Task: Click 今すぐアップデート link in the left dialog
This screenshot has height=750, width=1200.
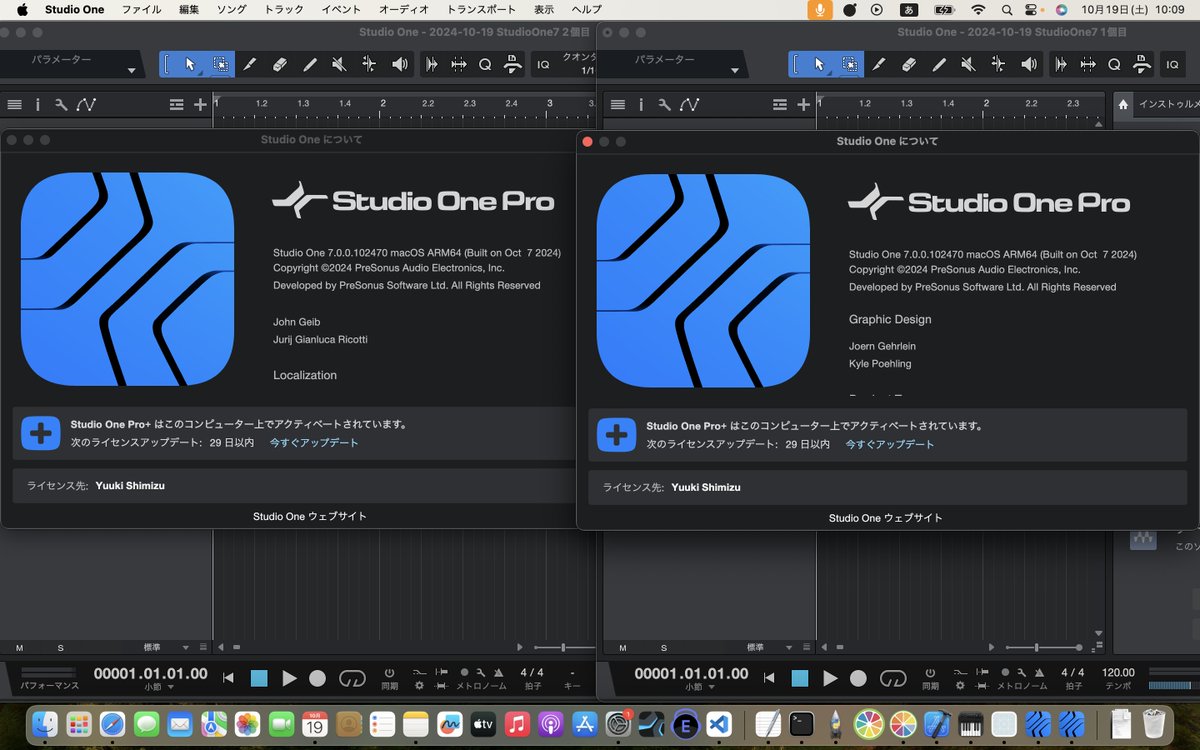Action: [314, 442]
